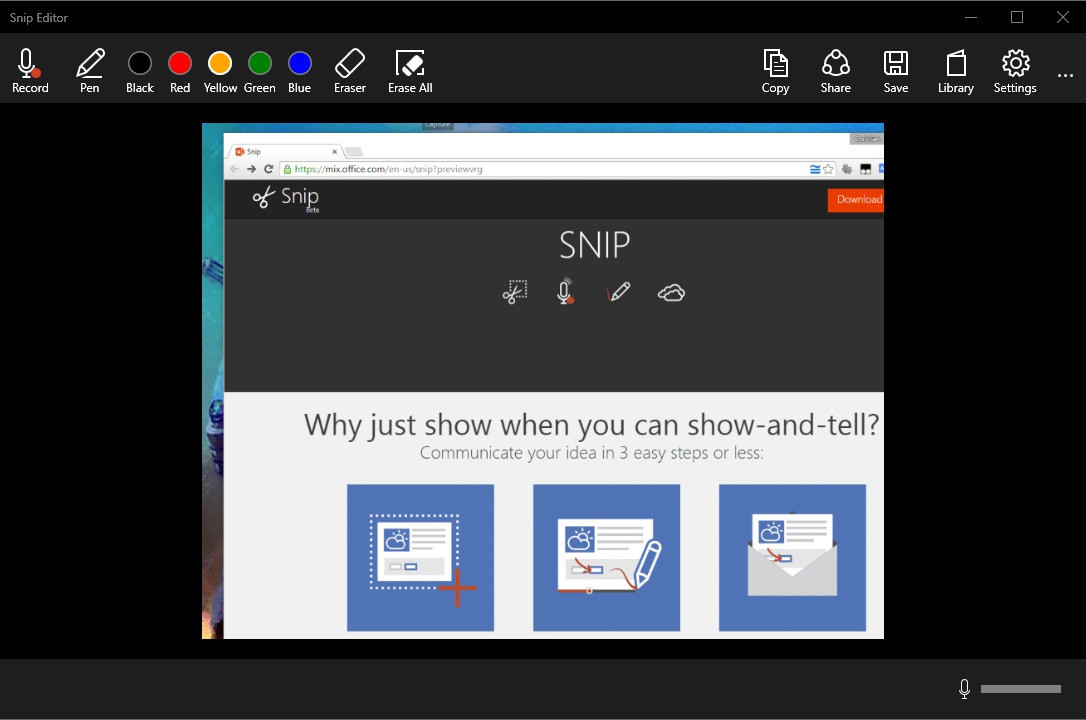Minimize the Snip Editor window
Viewport: 1086px width, 720px height.
(x=971, y=17)
